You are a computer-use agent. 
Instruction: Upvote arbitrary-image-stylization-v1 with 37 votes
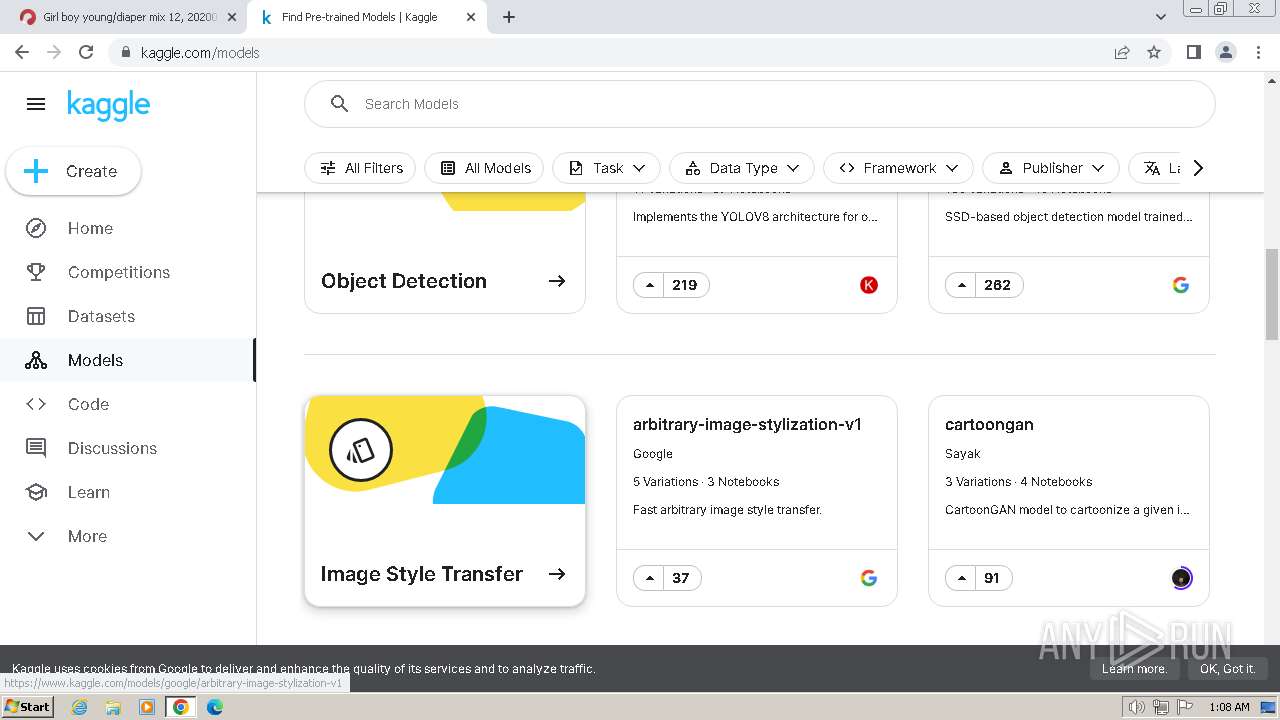tap(650, 578)
